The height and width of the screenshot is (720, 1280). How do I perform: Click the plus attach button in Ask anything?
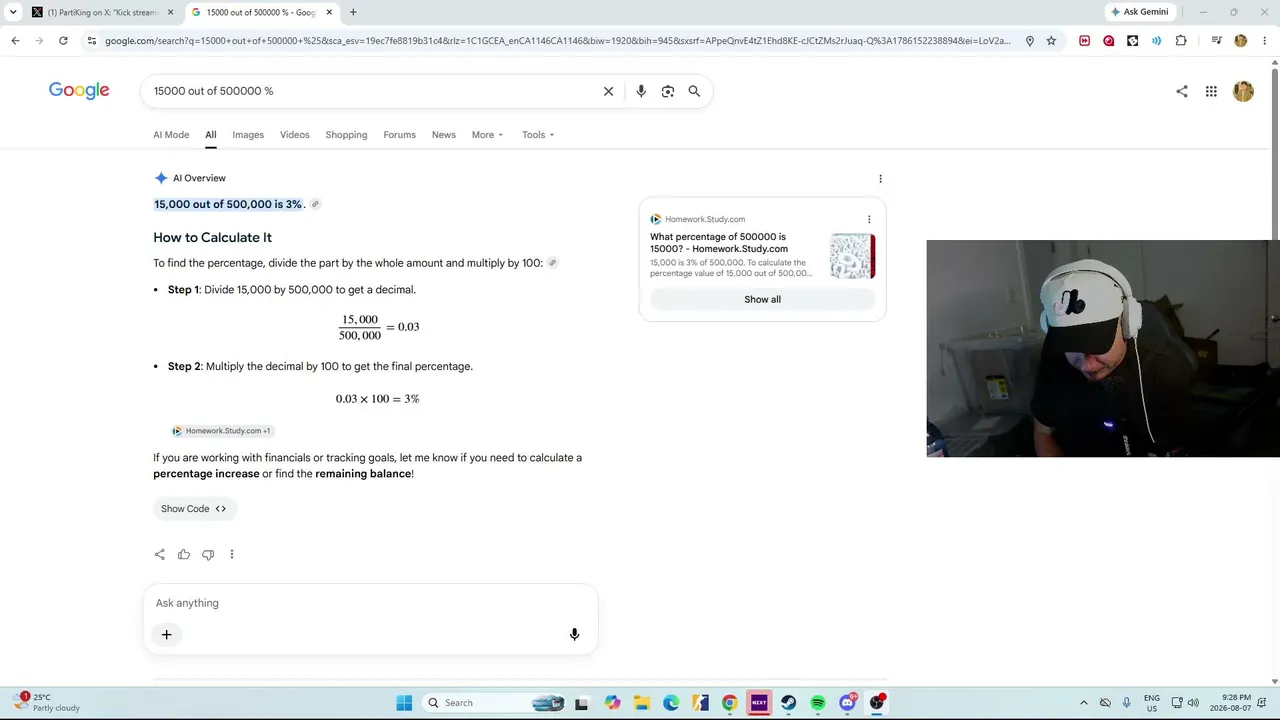[x=167, y=634]
